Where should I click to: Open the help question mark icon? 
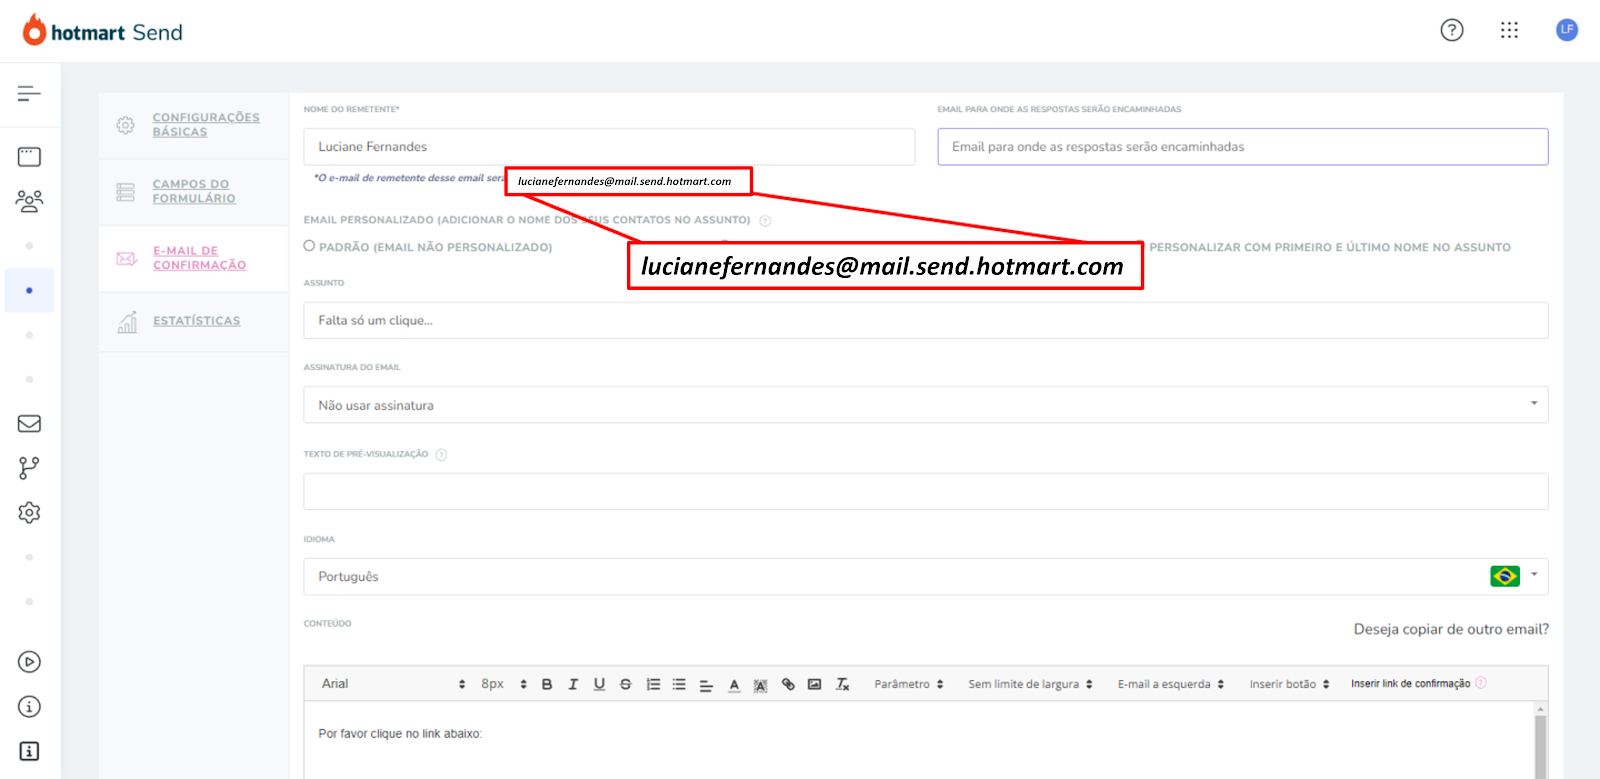pyautogui.click(x=1451, y=30)
